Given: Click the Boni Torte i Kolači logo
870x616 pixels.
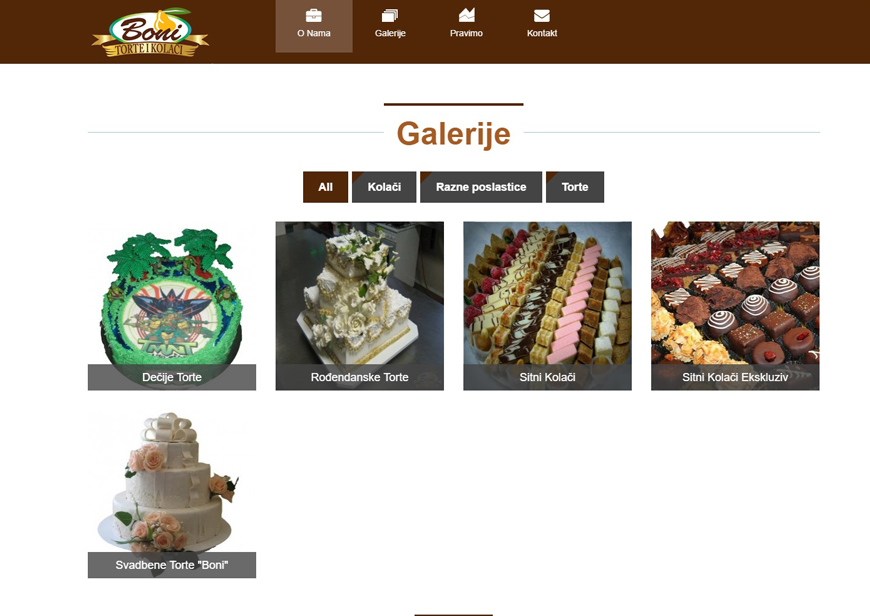Looking at the screenshot, I should click(150, 32).
